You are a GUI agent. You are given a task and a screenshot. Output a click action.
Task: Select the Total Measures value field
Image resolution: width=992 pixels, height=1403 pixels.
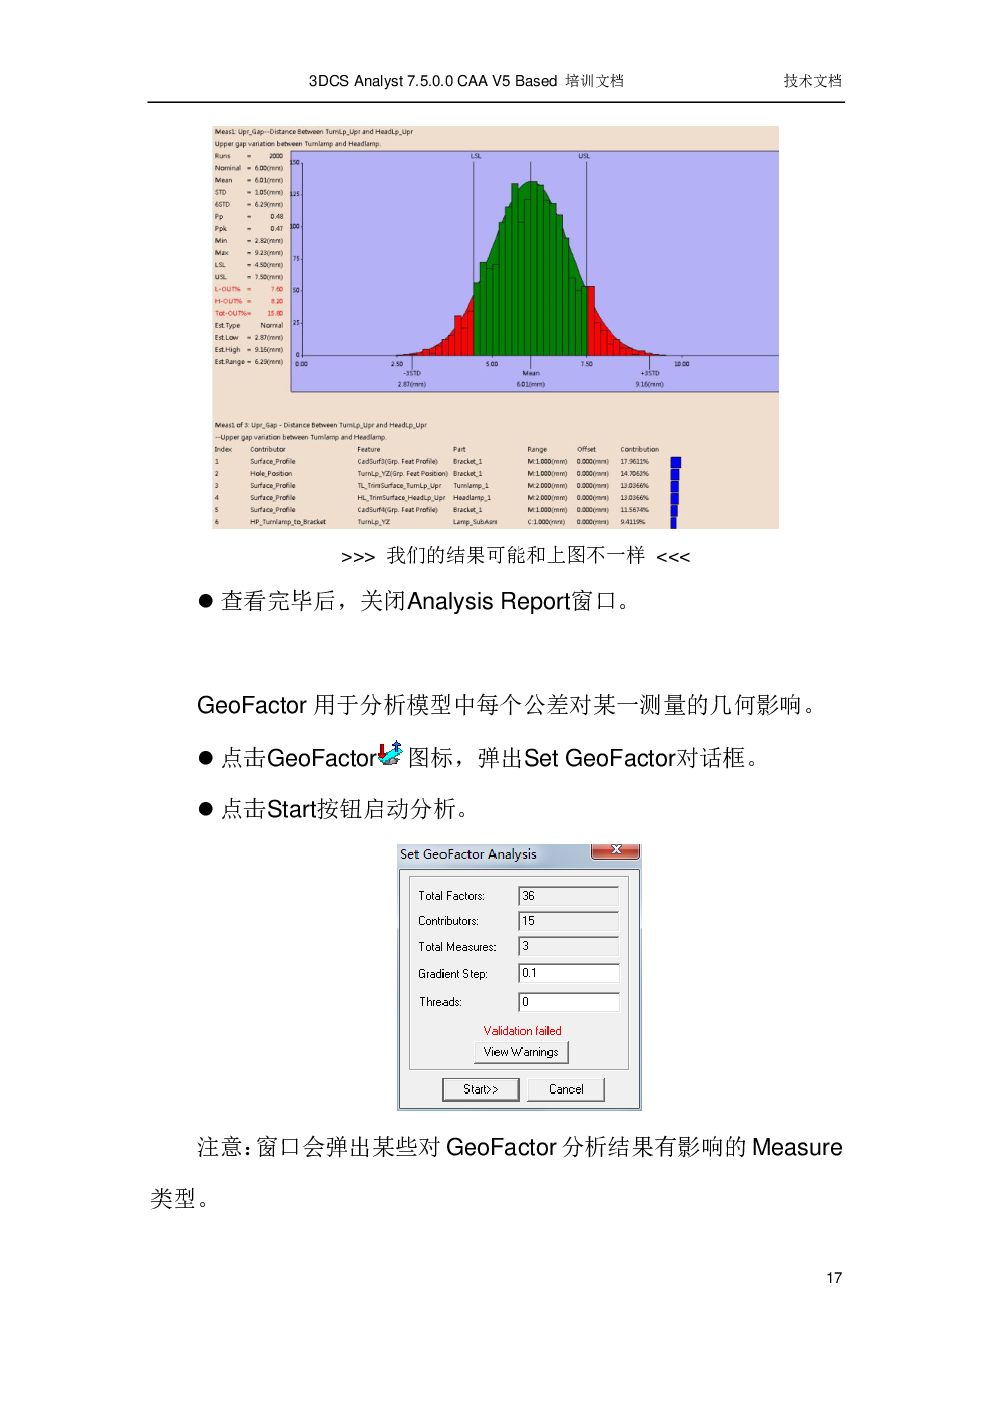[x=568, y=946]
